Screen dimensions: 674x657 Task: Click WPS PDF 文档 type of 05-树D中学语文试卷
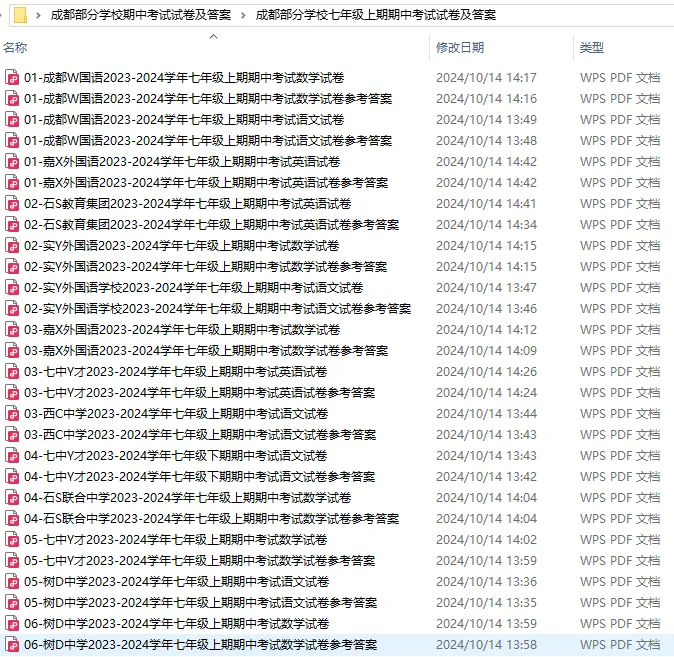tap(620, 582)
